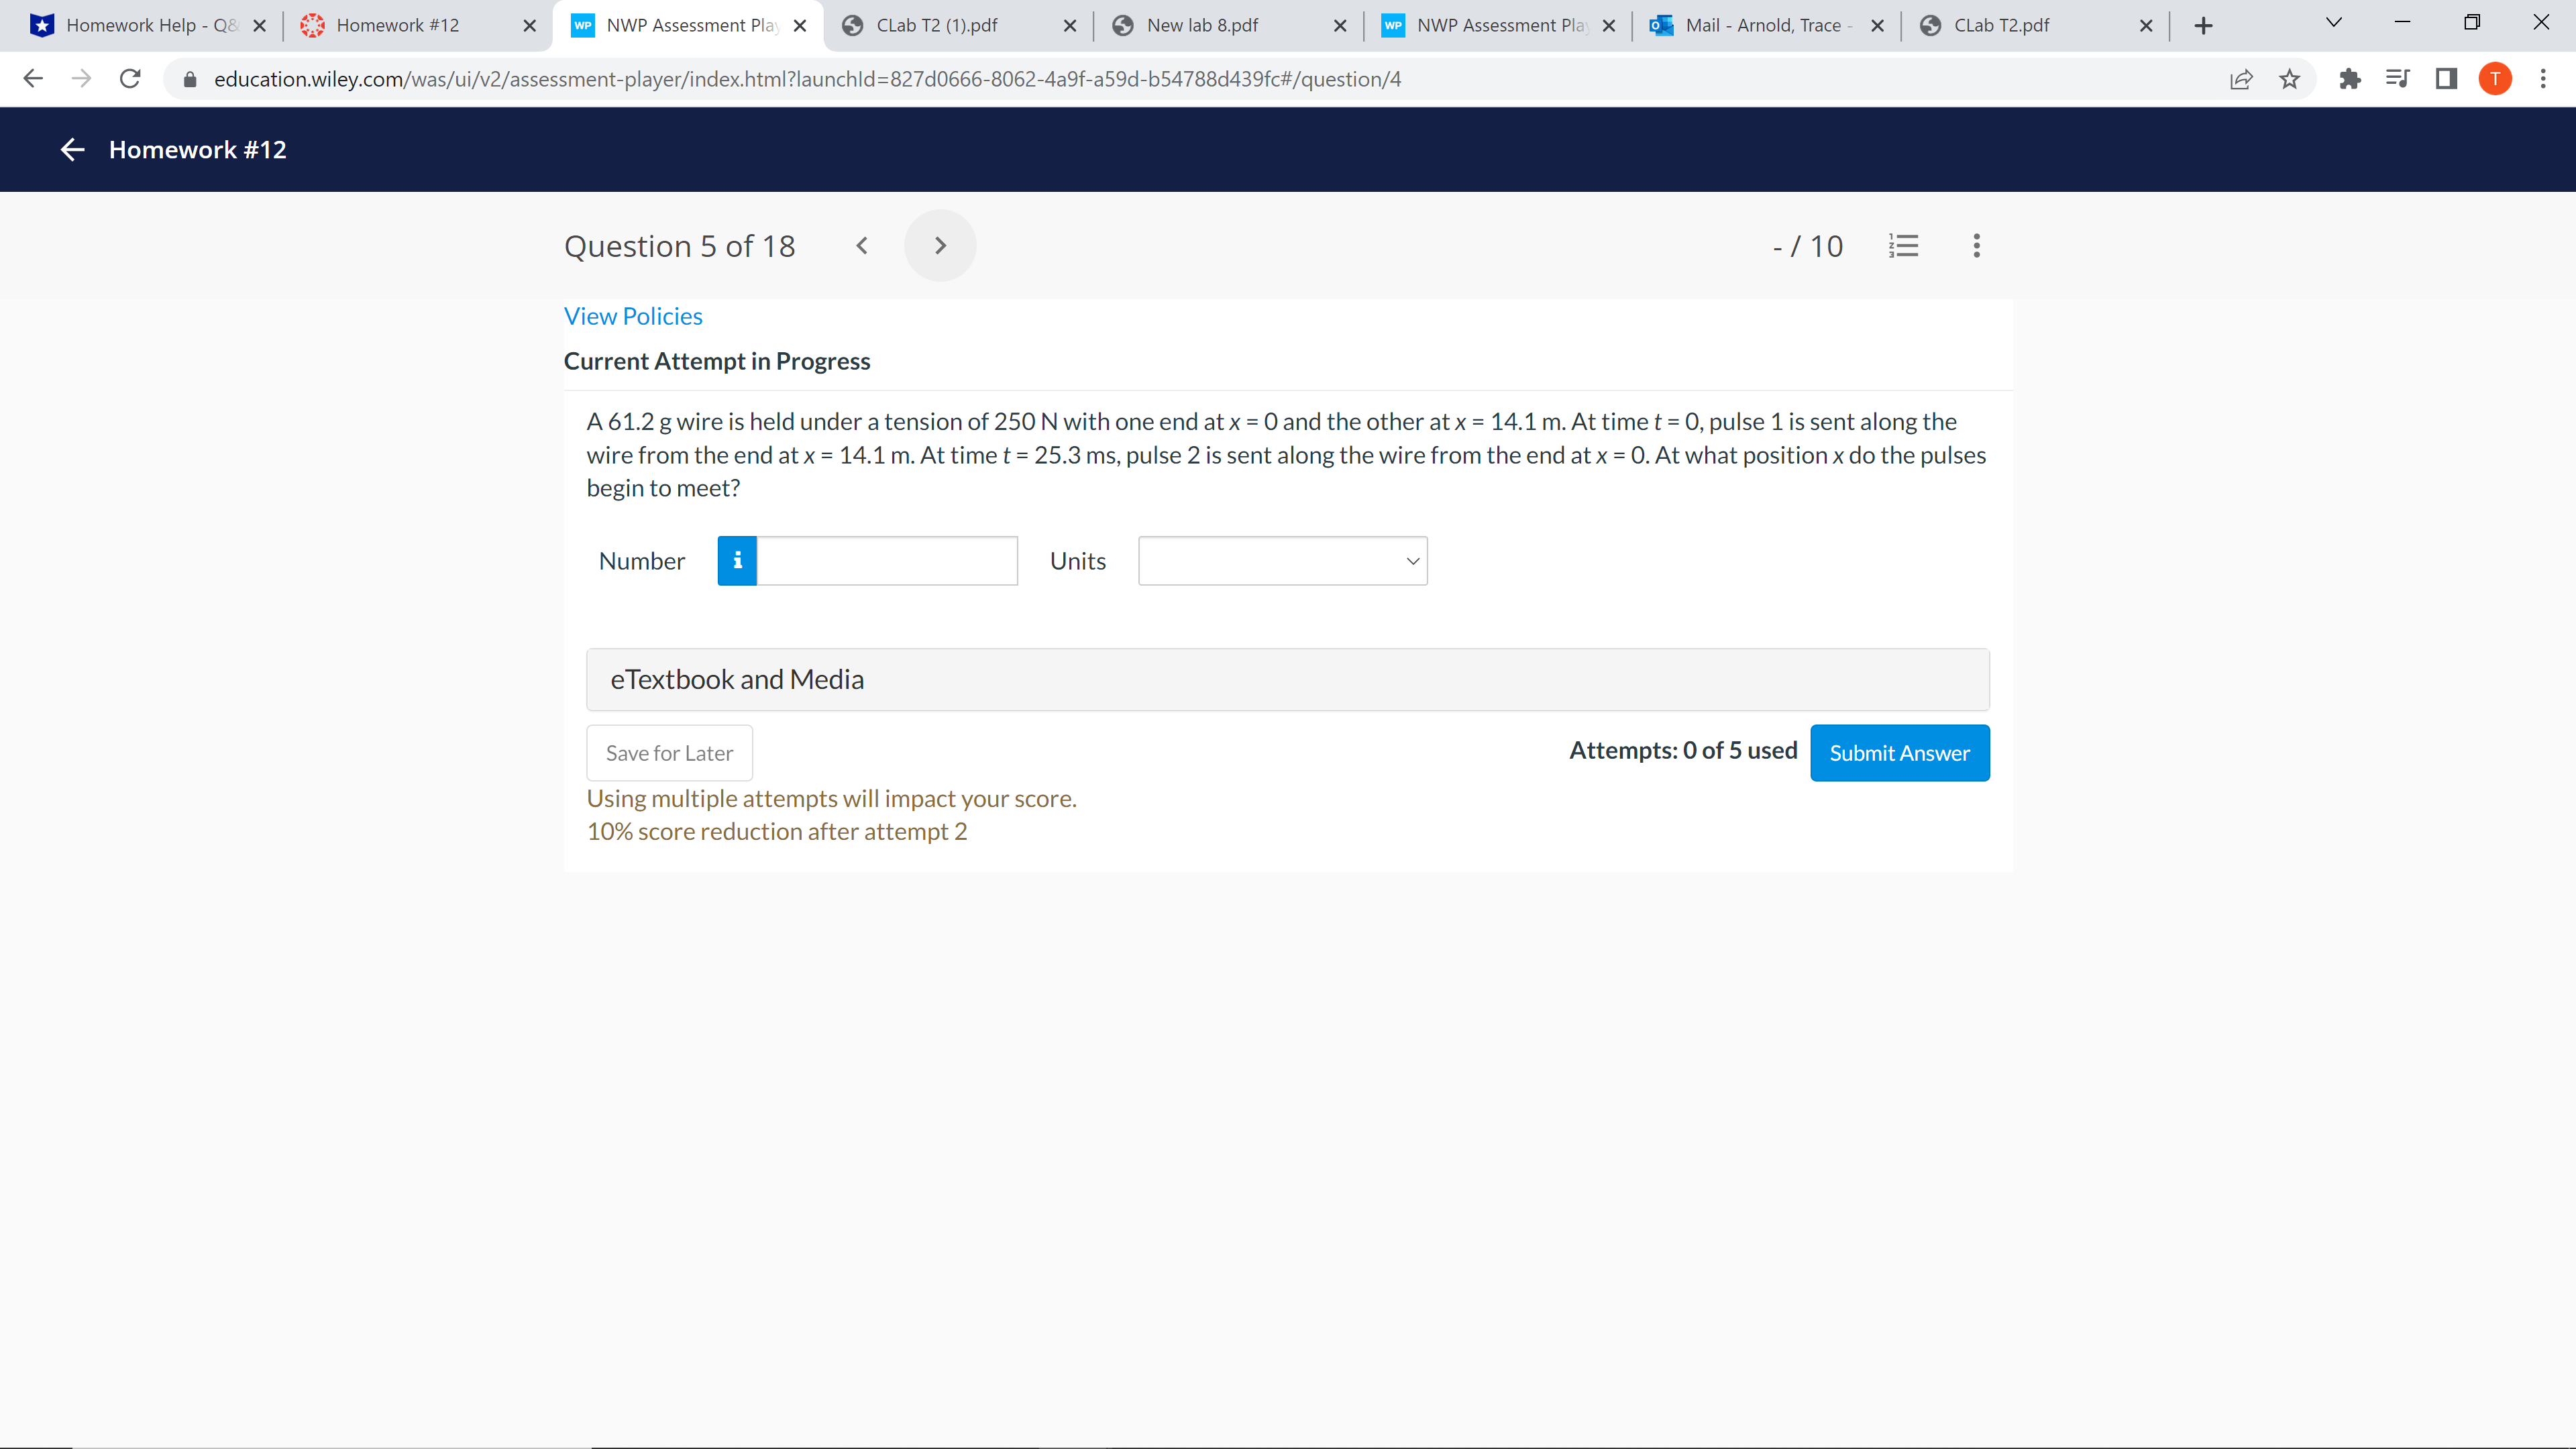
Task: Open the orange T profile avatar
Action: [2495, 79]
